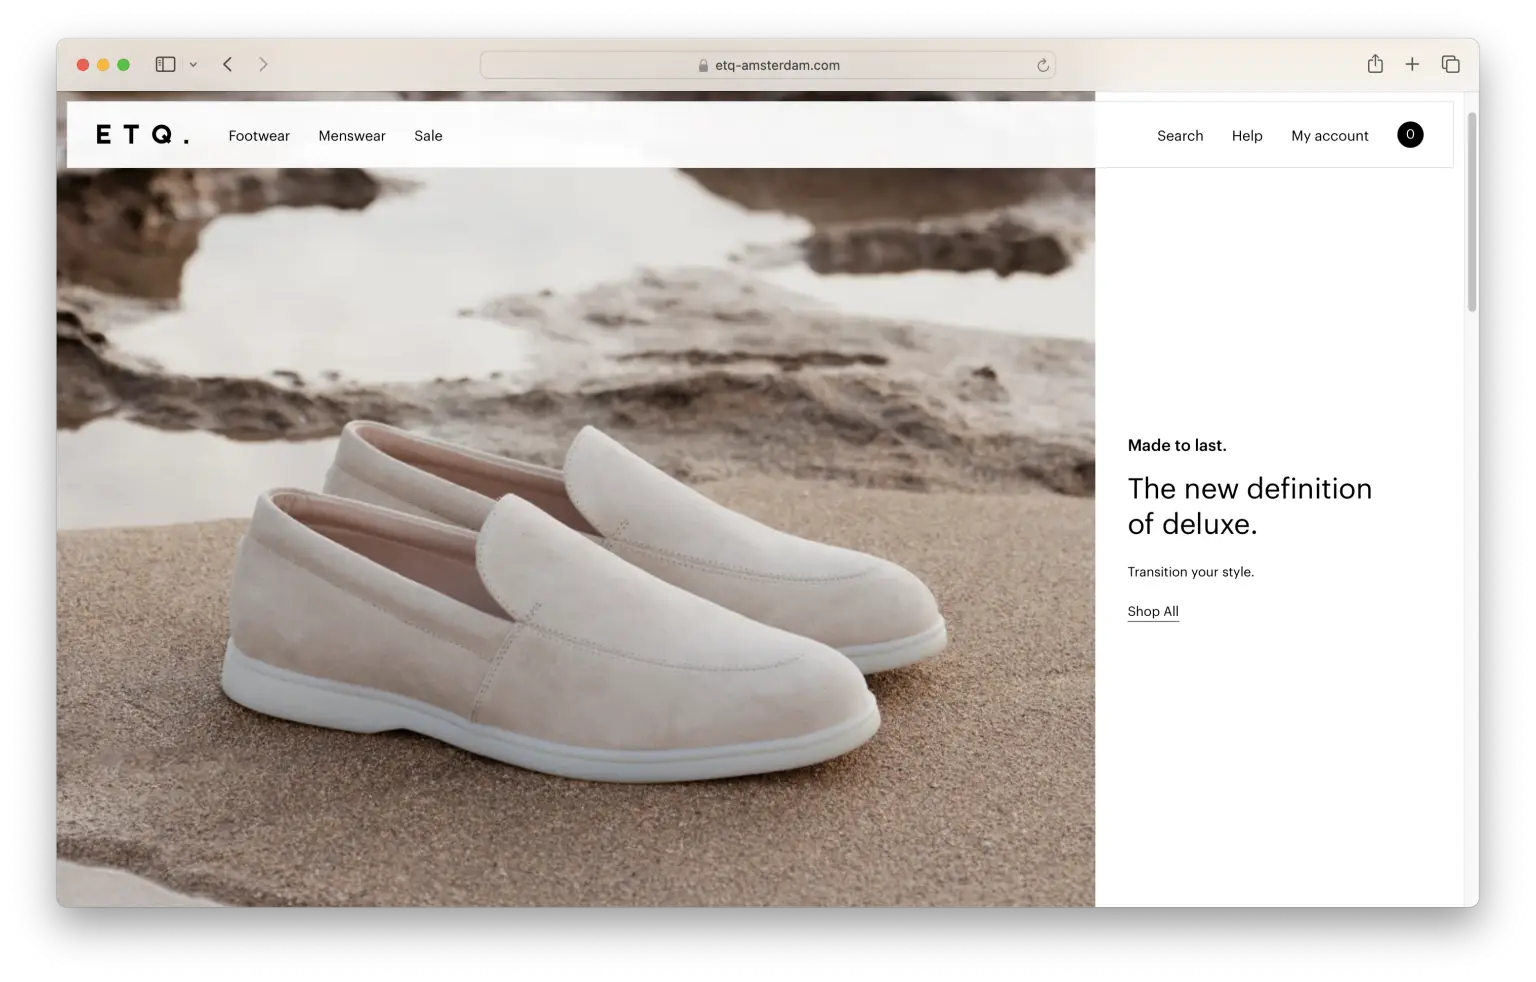The height and width of the screenshot is (982, 1536).
Task: Show the tab overview icon
Action: point(1450,64)
